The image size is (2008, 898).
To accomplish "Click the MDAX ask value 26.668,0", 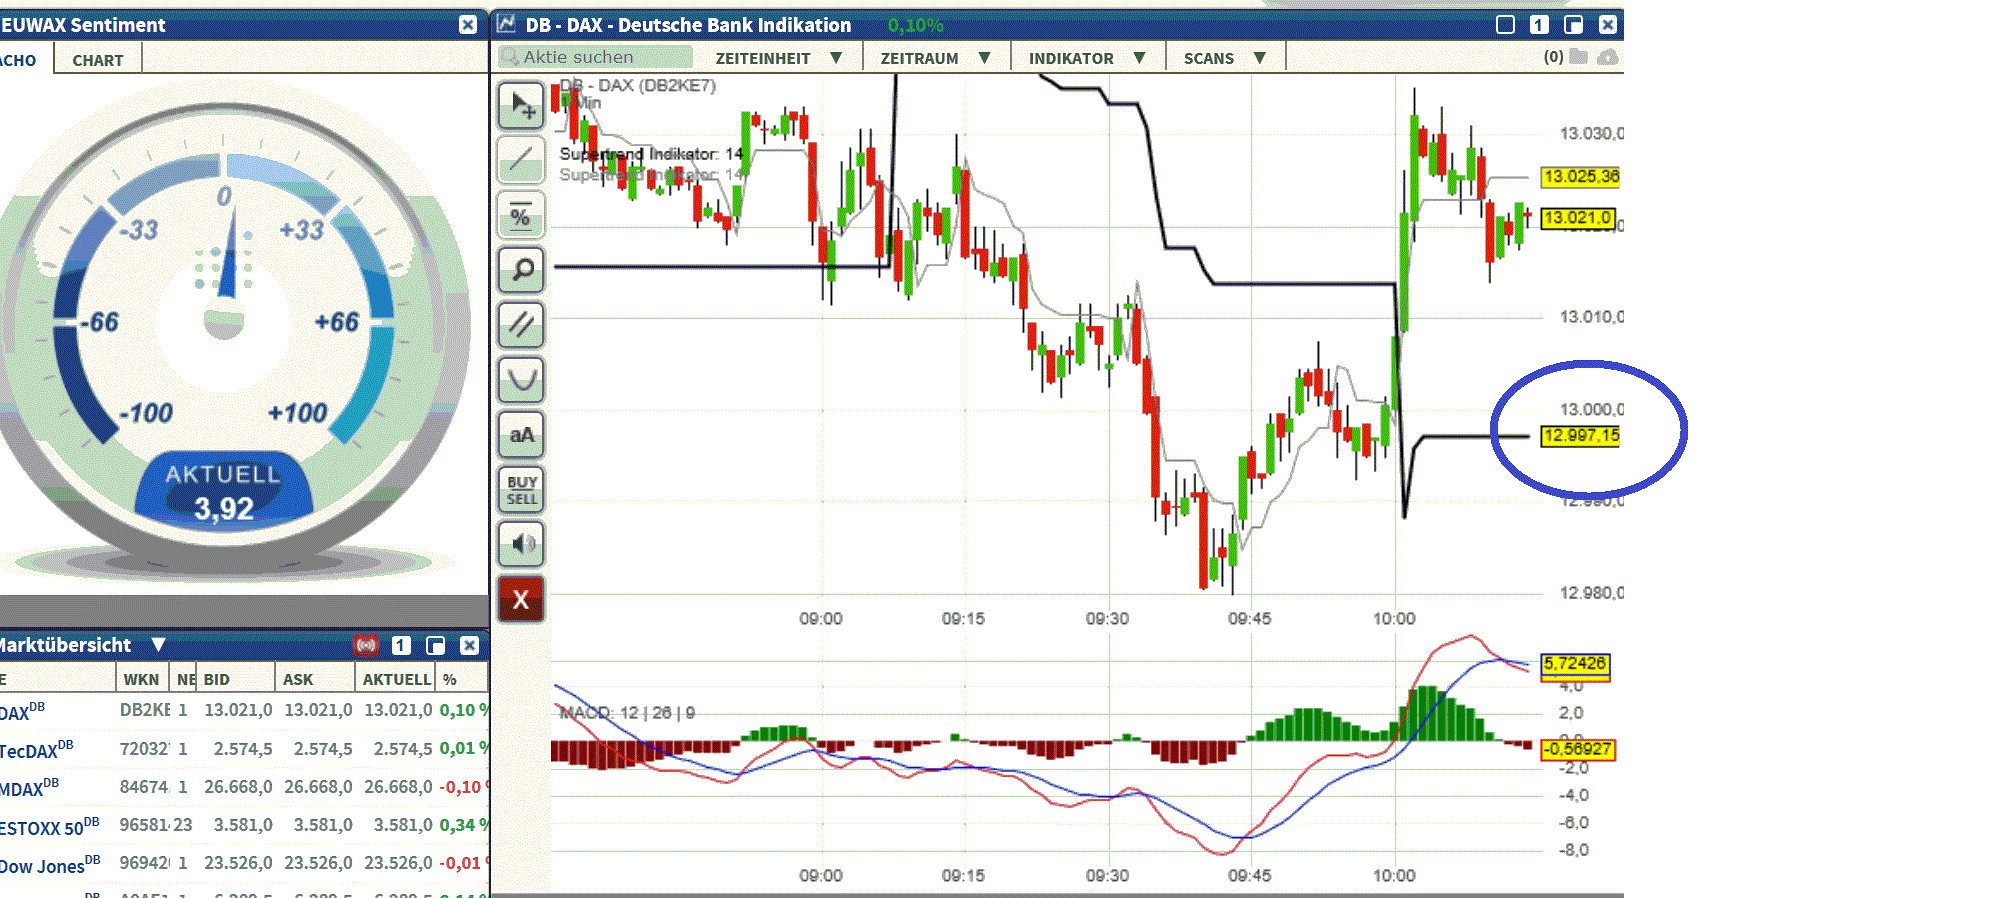I will 318,787.
